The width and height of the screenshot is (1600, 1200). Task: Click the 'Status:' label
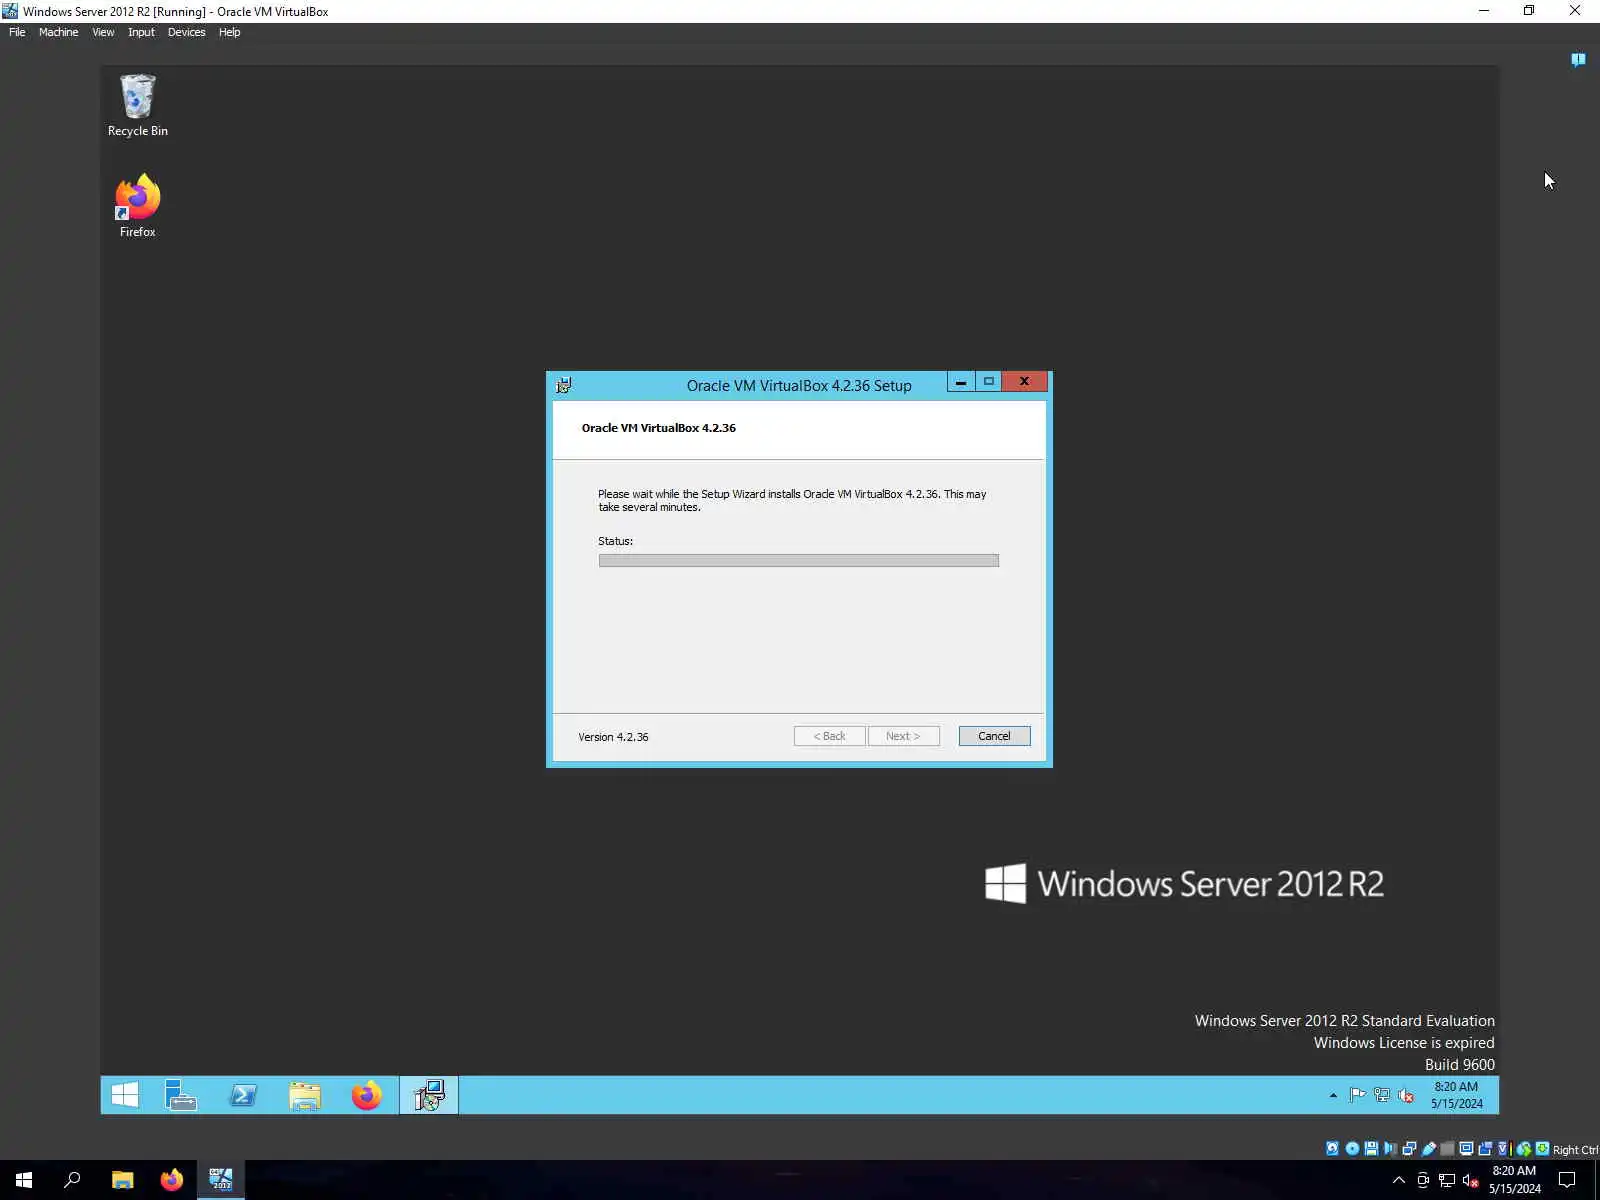615,541
